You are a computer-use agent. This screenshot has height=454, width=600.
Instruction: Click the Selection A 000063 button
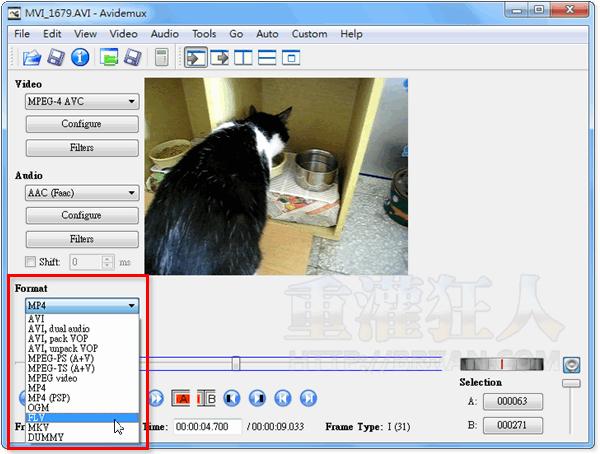pyautogui.click(x=513, y=402)
